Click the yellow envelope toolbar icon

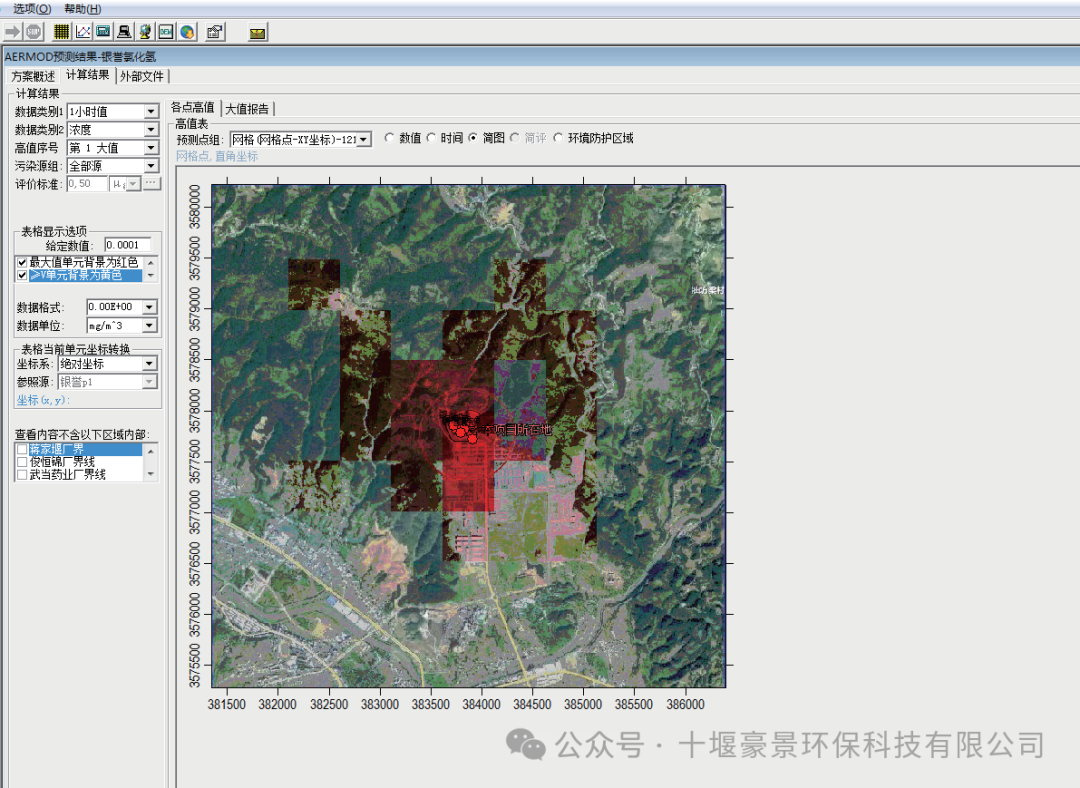point(258,33)
